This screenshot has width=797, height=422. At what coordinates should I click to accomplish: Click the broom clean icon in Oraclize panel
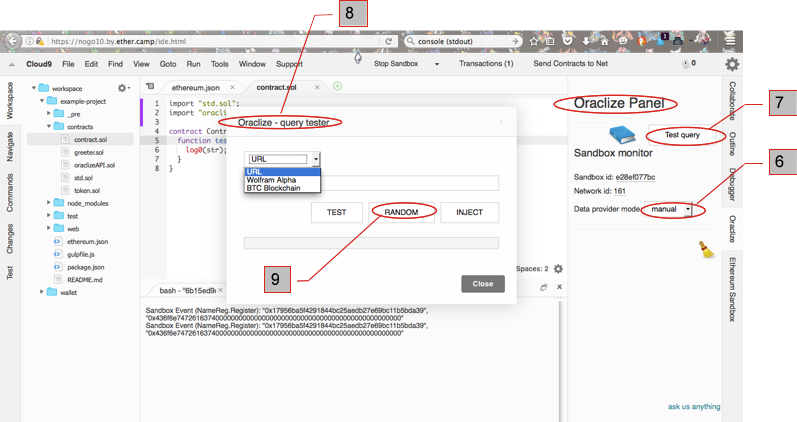706,250
